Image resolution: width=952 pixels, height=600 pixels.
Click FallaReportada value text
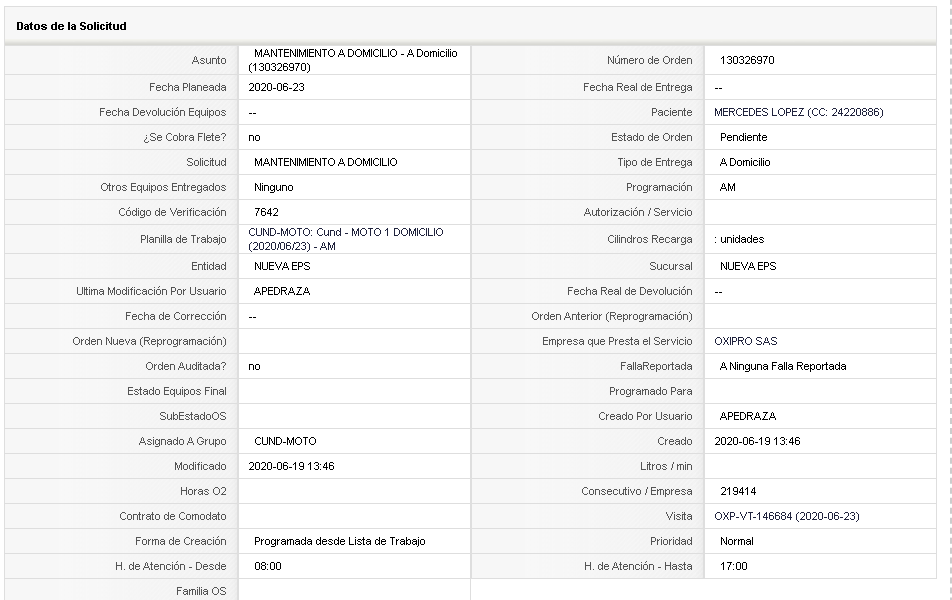(x=783, y=366)
